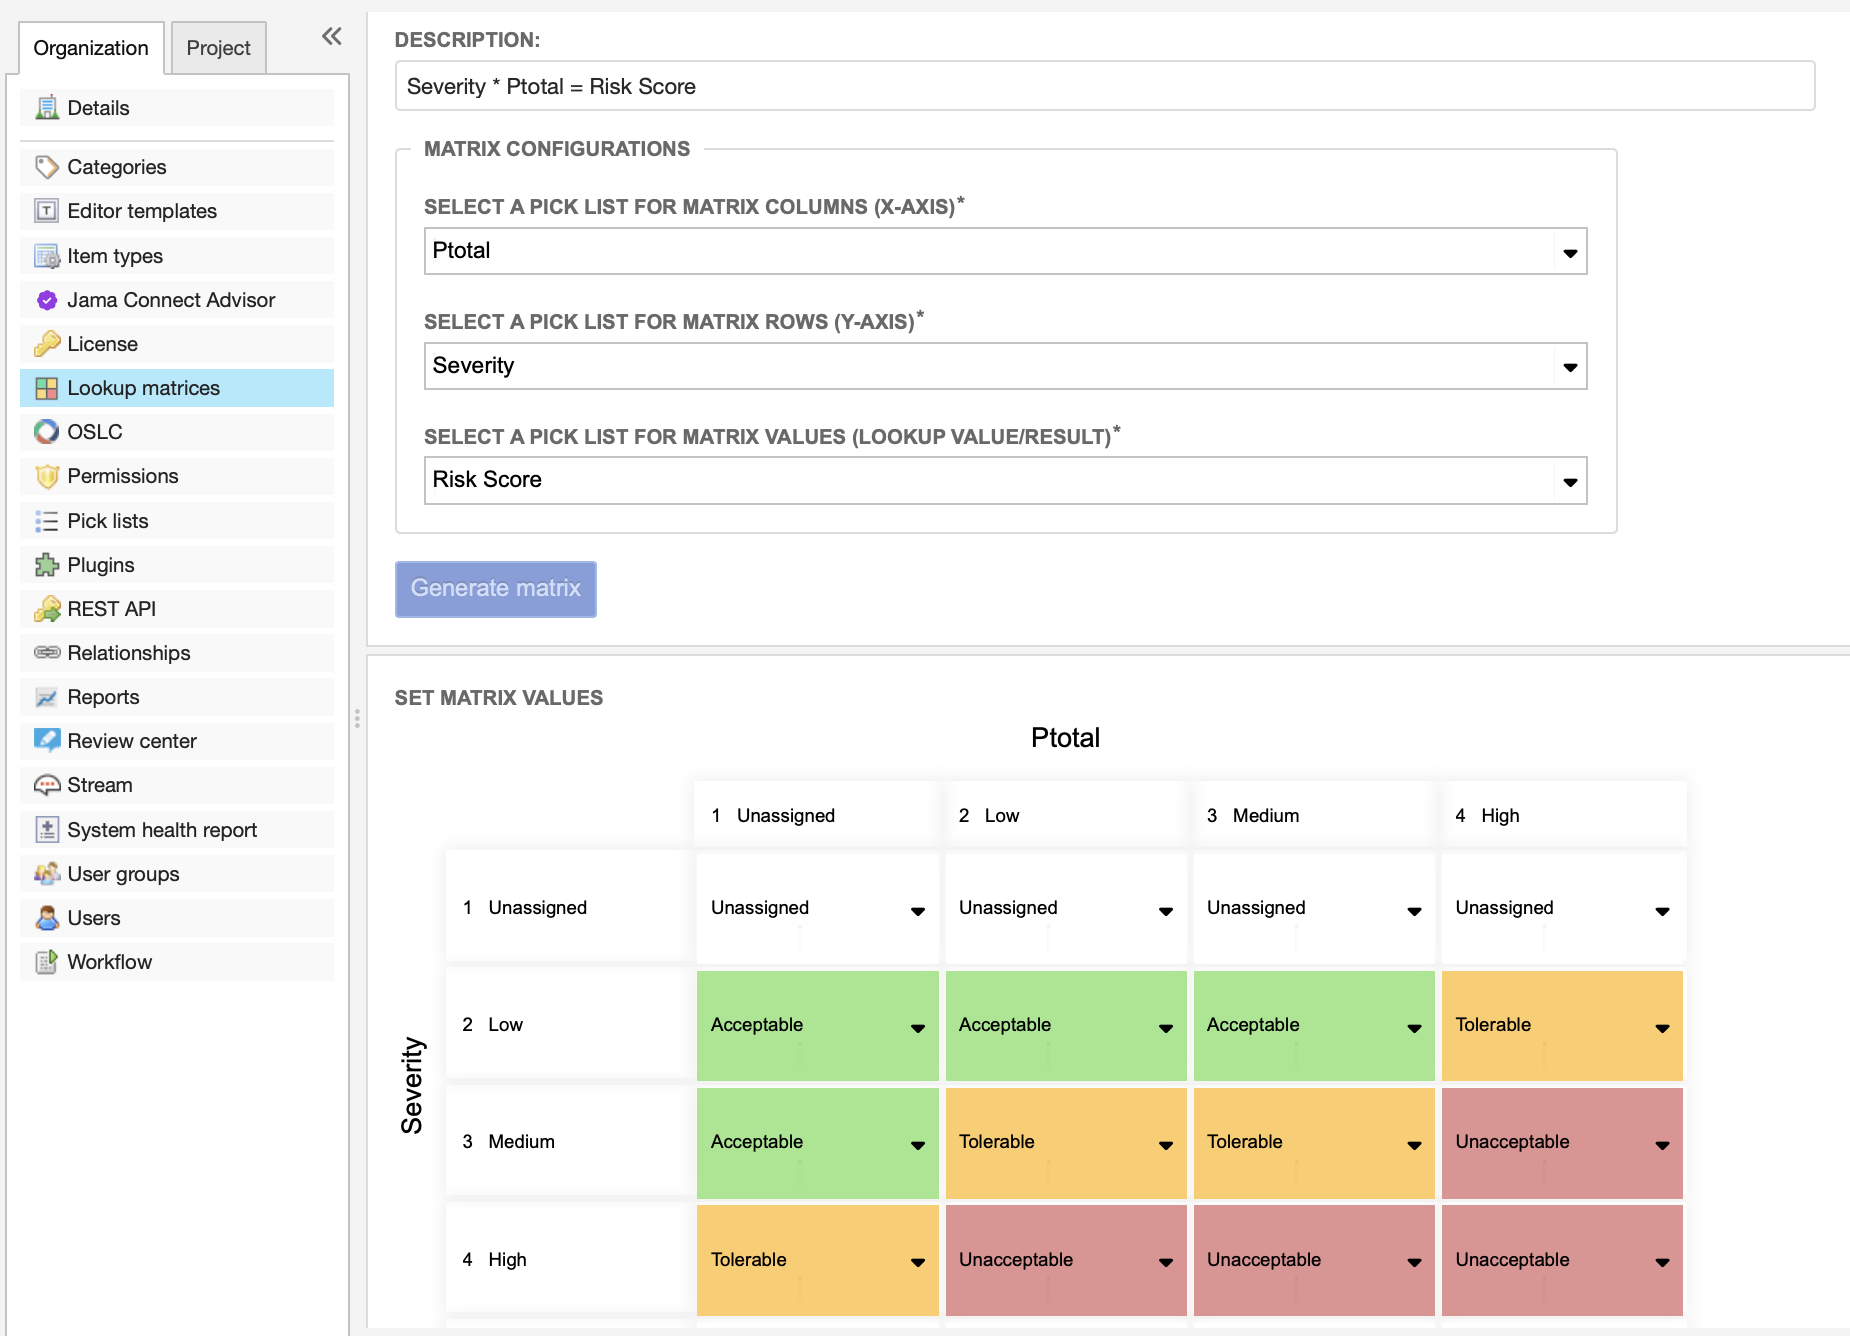Open the matrix rows Severity dropdown
This screenshot has height=1336, width=1850.
click(x=1005, y=366)
